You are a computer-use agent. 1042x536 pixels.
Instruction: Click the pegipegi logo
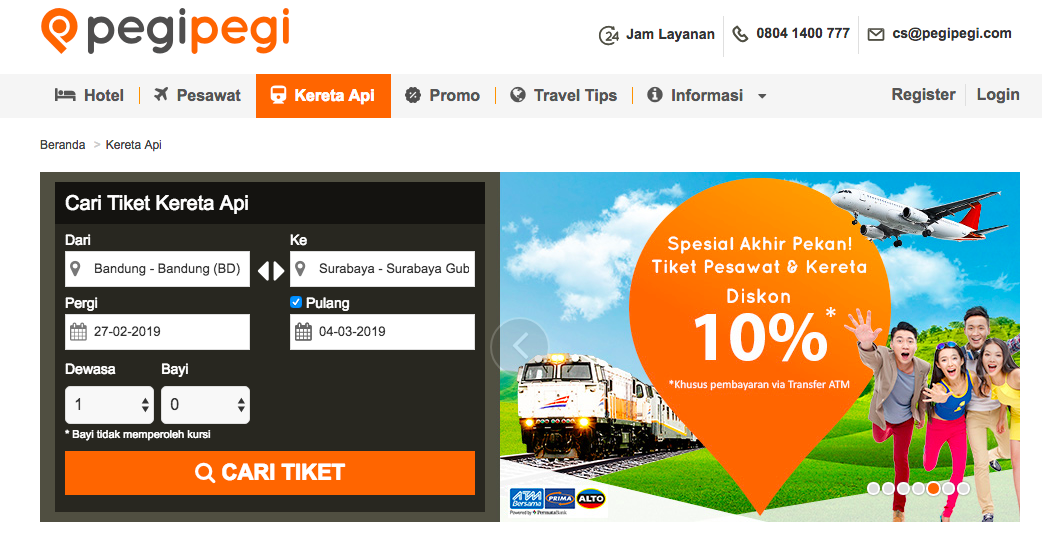coord(165,31)
